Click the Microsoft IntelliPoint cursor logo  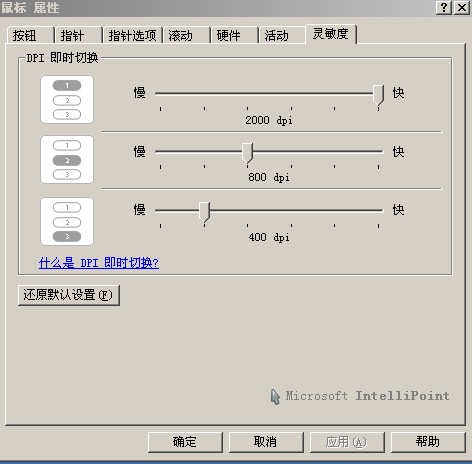coord(275,397)
